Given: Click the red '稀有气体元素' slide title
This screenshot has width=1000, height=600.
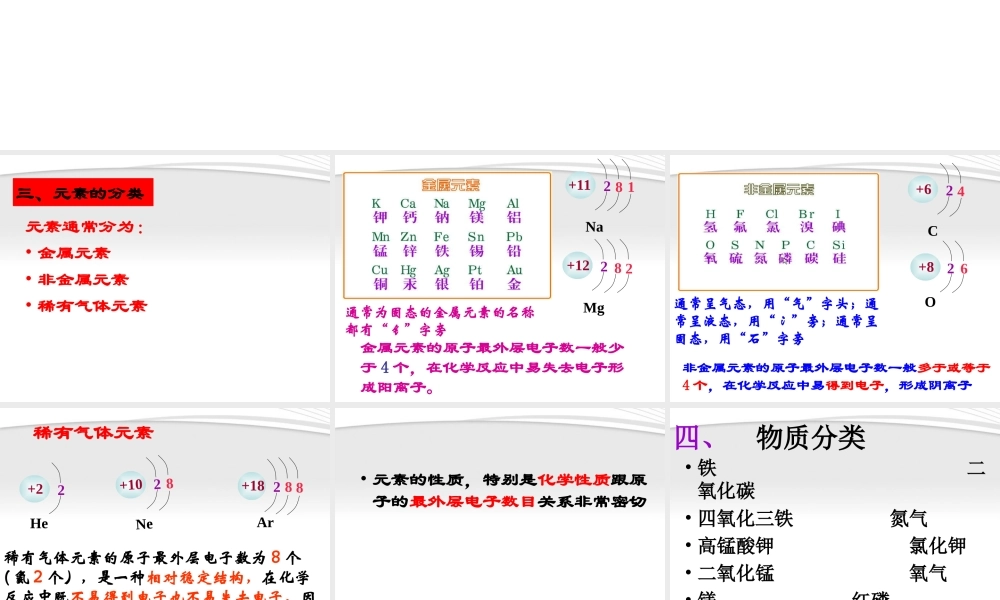Looking at the screenshot, I should pos(93,433).
